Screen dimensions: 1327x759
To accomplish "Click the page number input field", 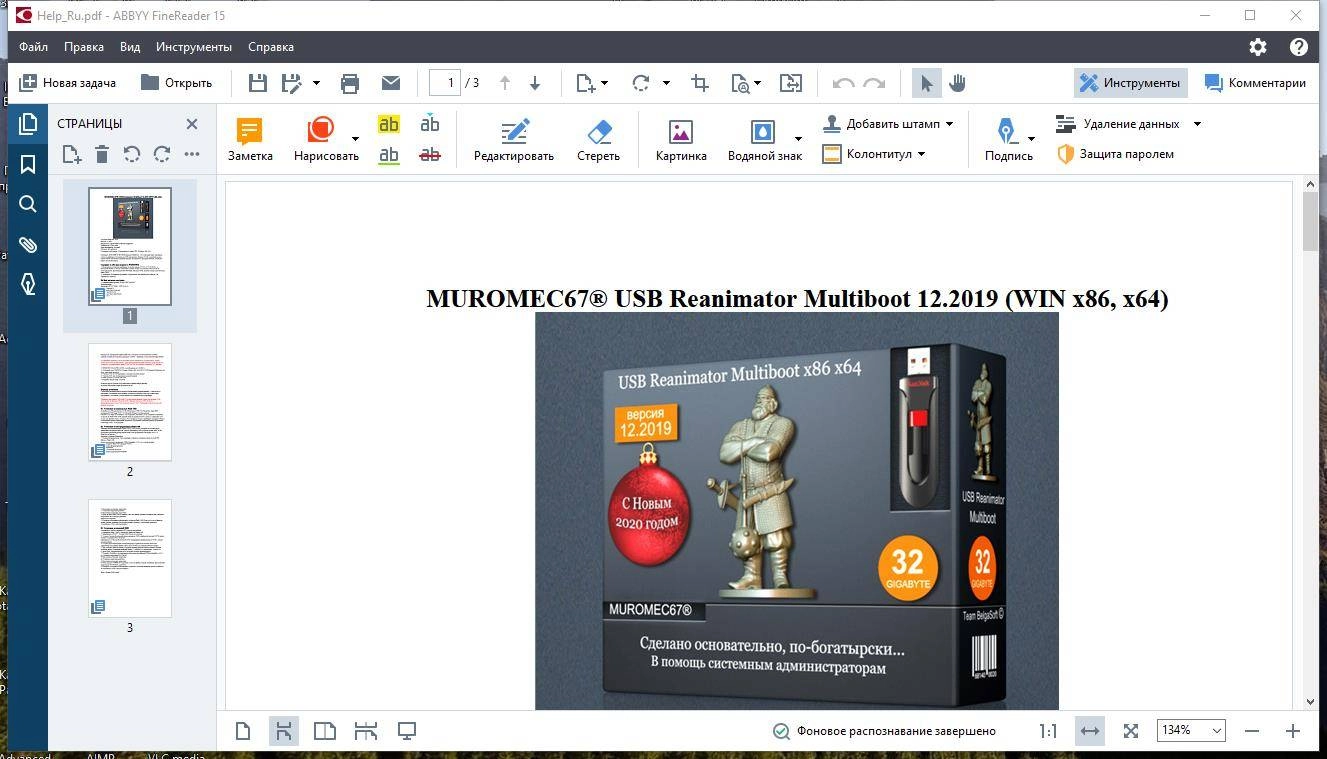I will coord(445,83).
